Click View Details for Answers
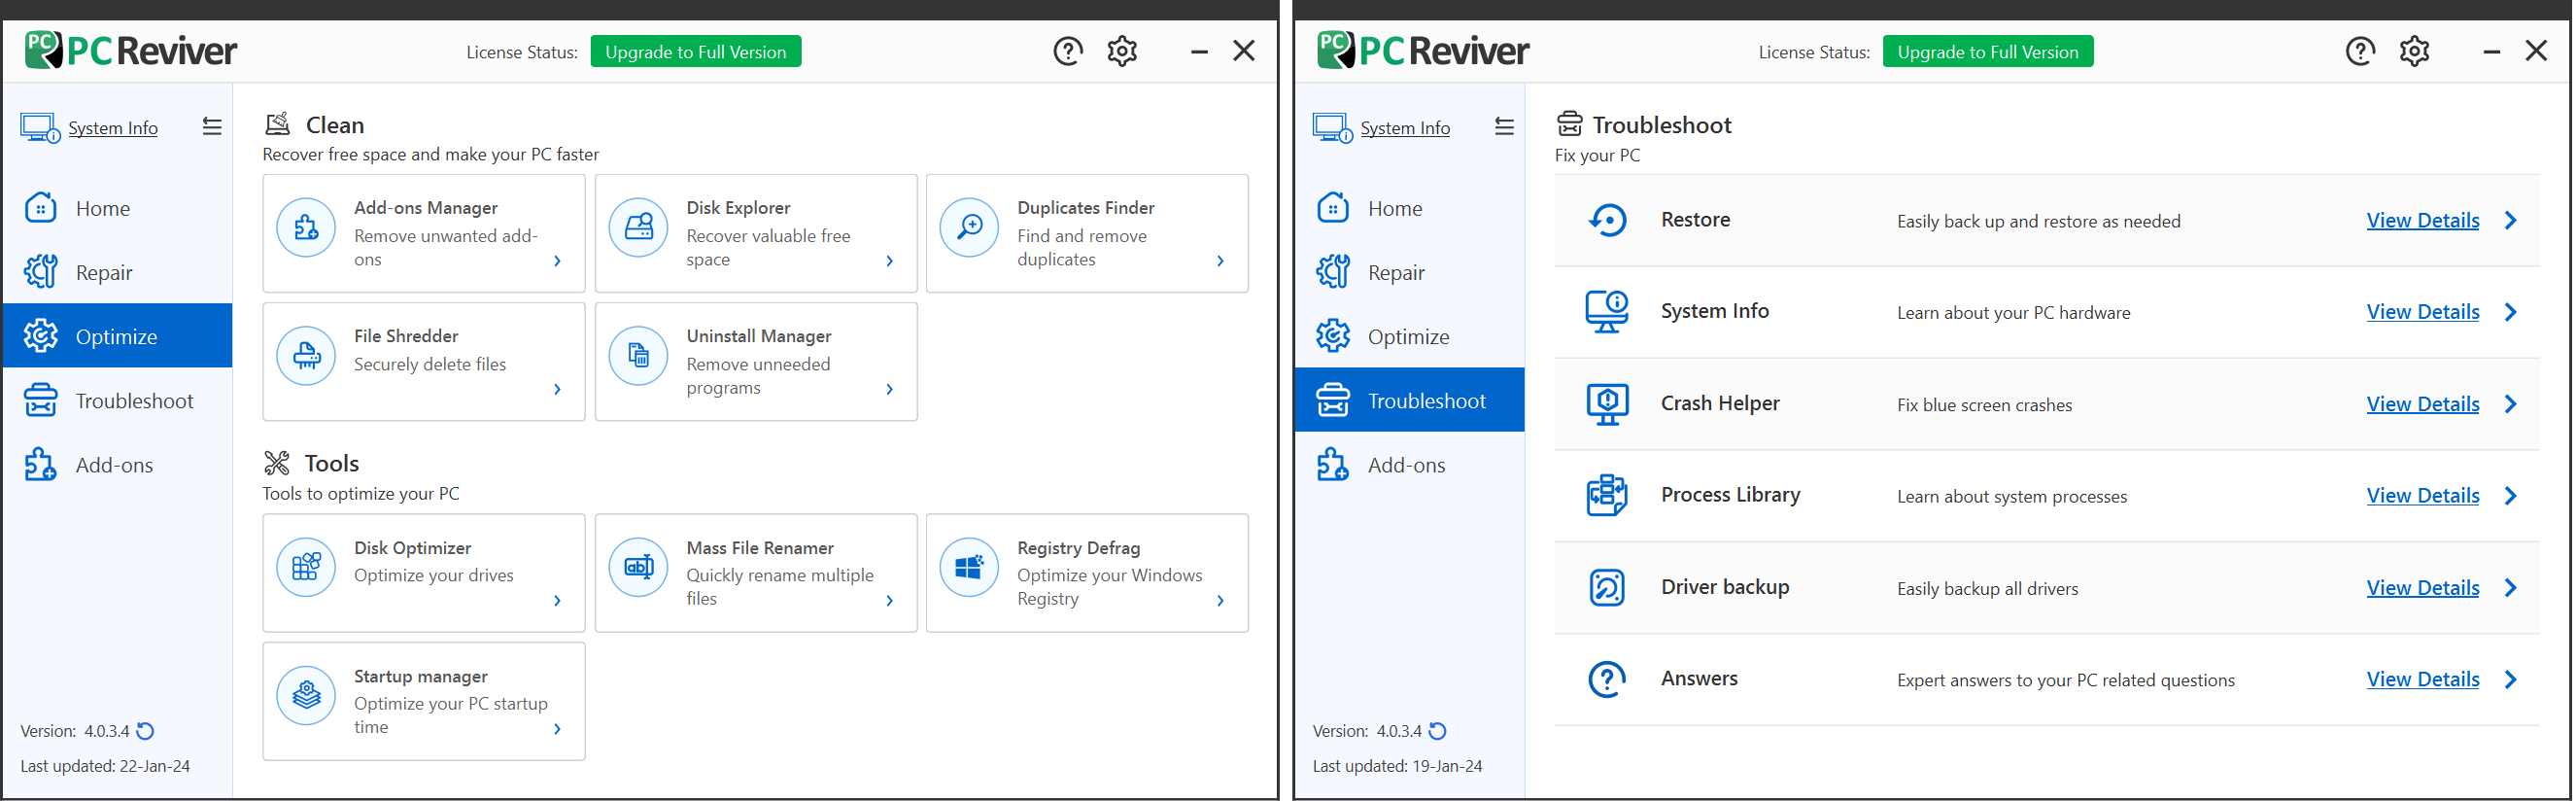2576x801 pixels. pos(2423,680)
